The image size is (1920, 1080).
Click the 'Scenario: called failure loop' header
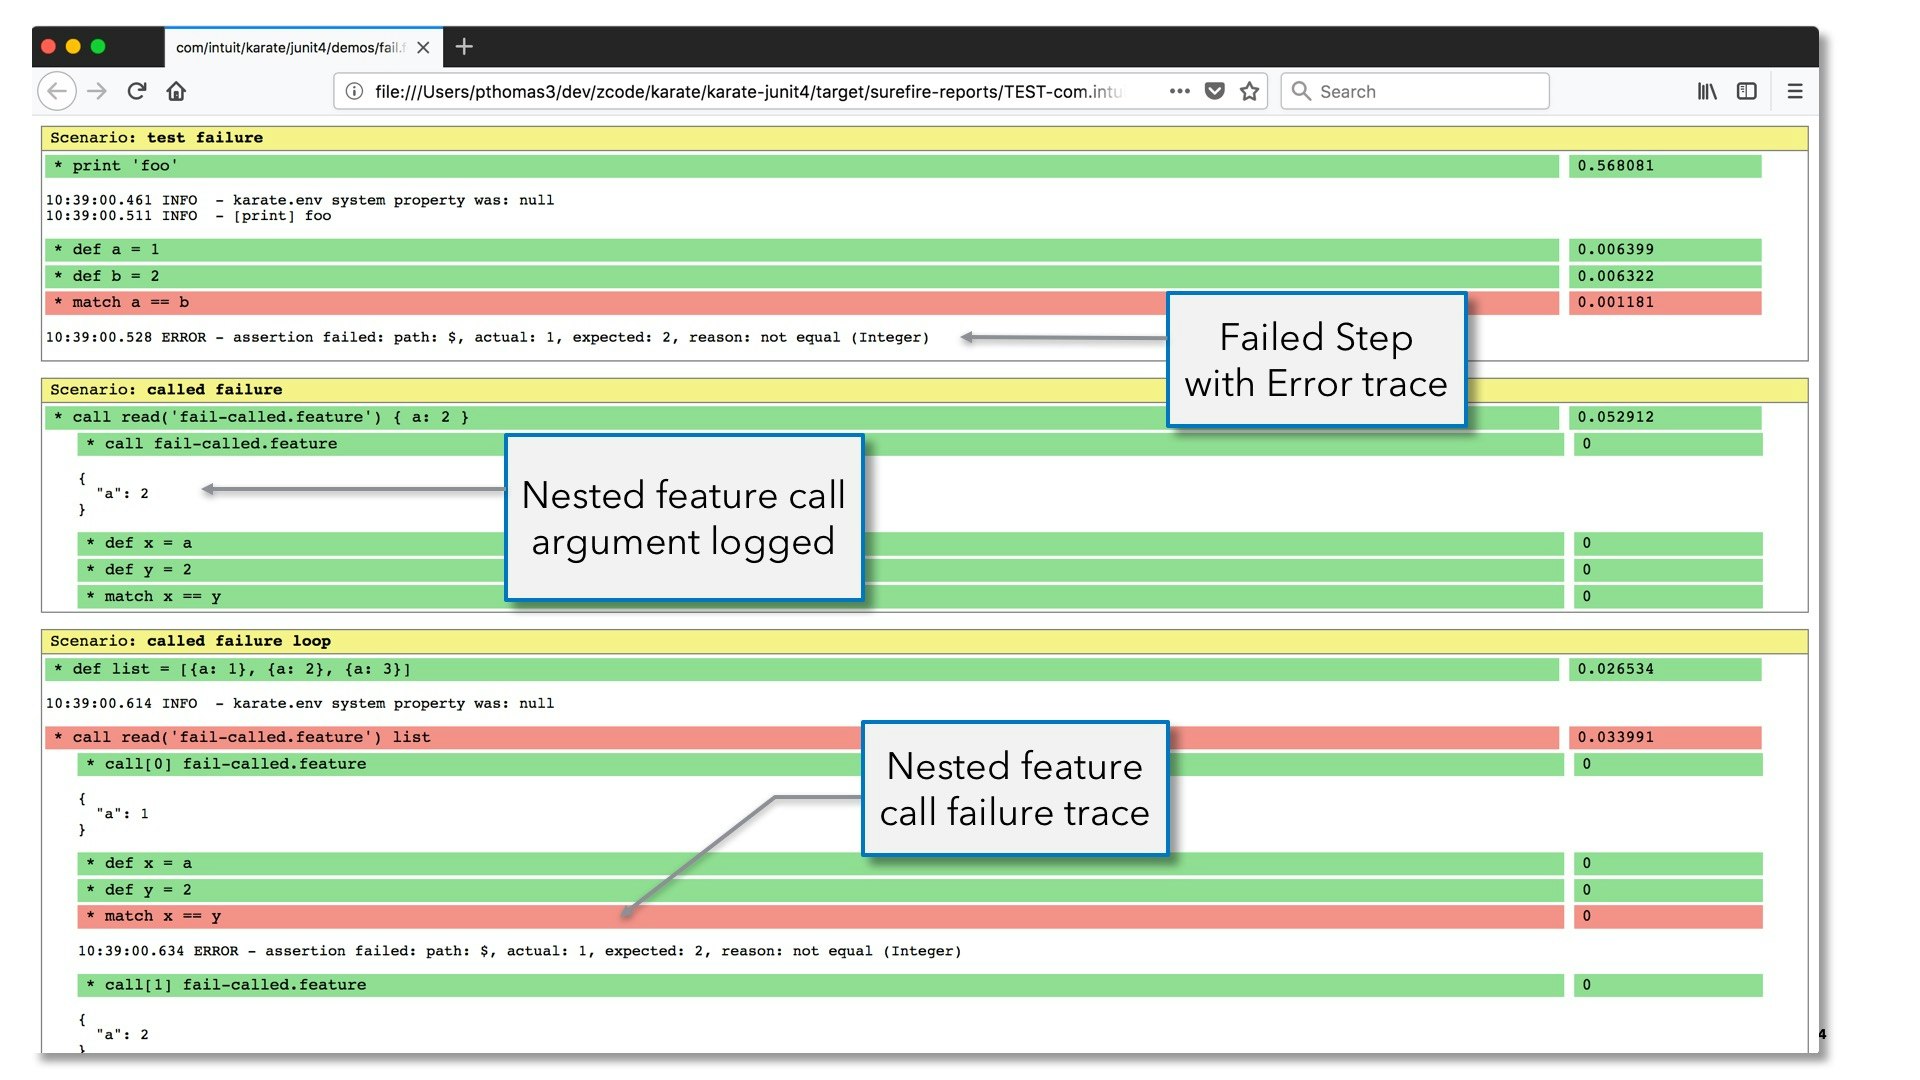click(190, 641)
